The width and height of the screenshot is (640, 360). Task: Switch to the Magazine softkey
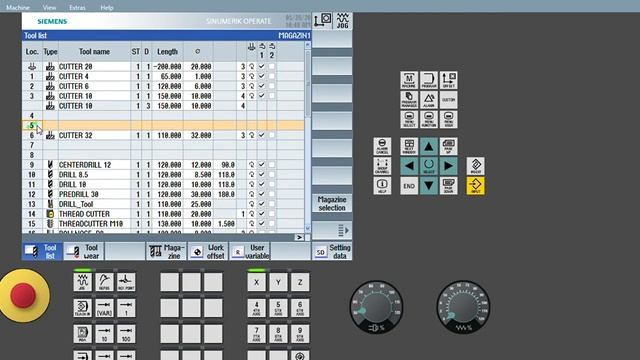tap(167, 251)
